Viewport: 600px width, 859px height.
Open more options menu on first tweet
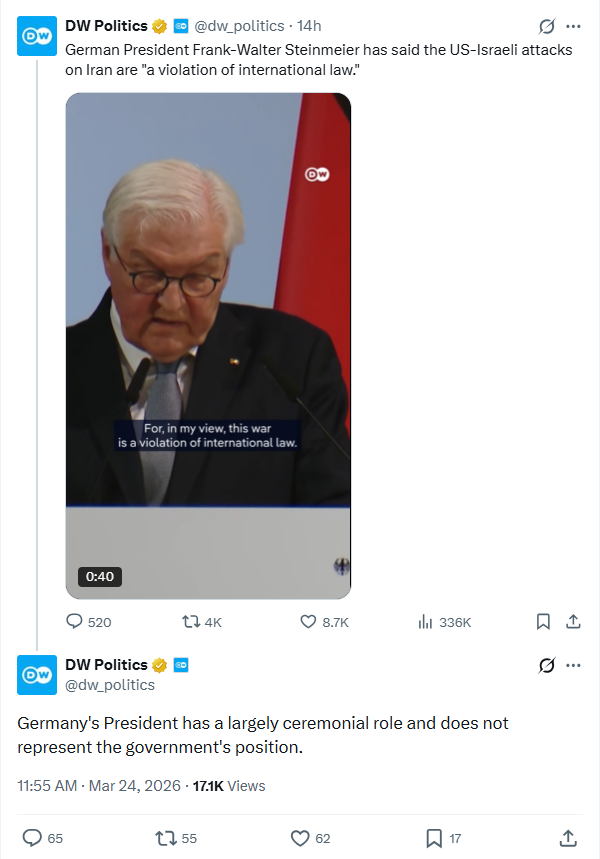573,26
